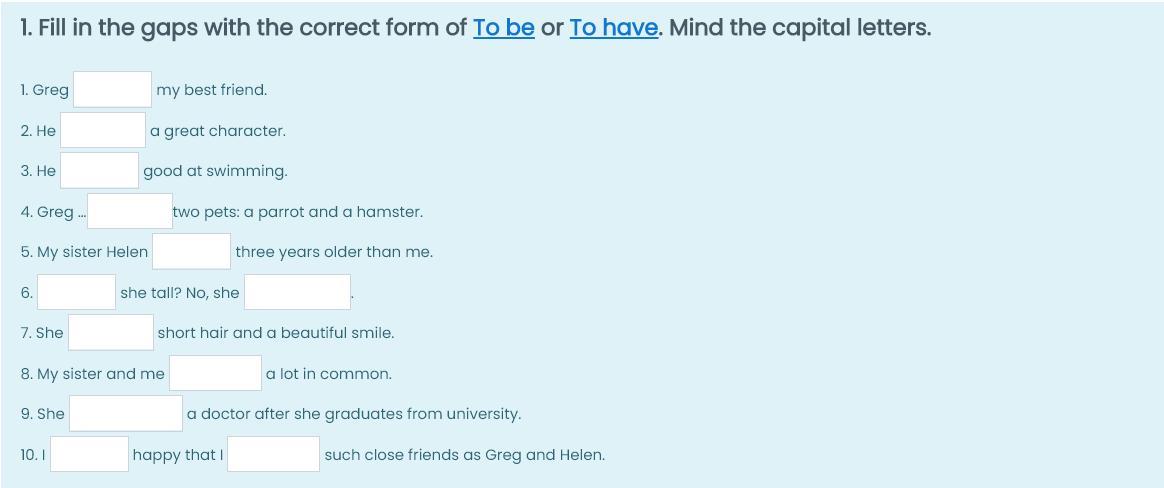Focus the gap before 'good at swimming'
The width and height of the screenshot is (1164, 488).
99,171
